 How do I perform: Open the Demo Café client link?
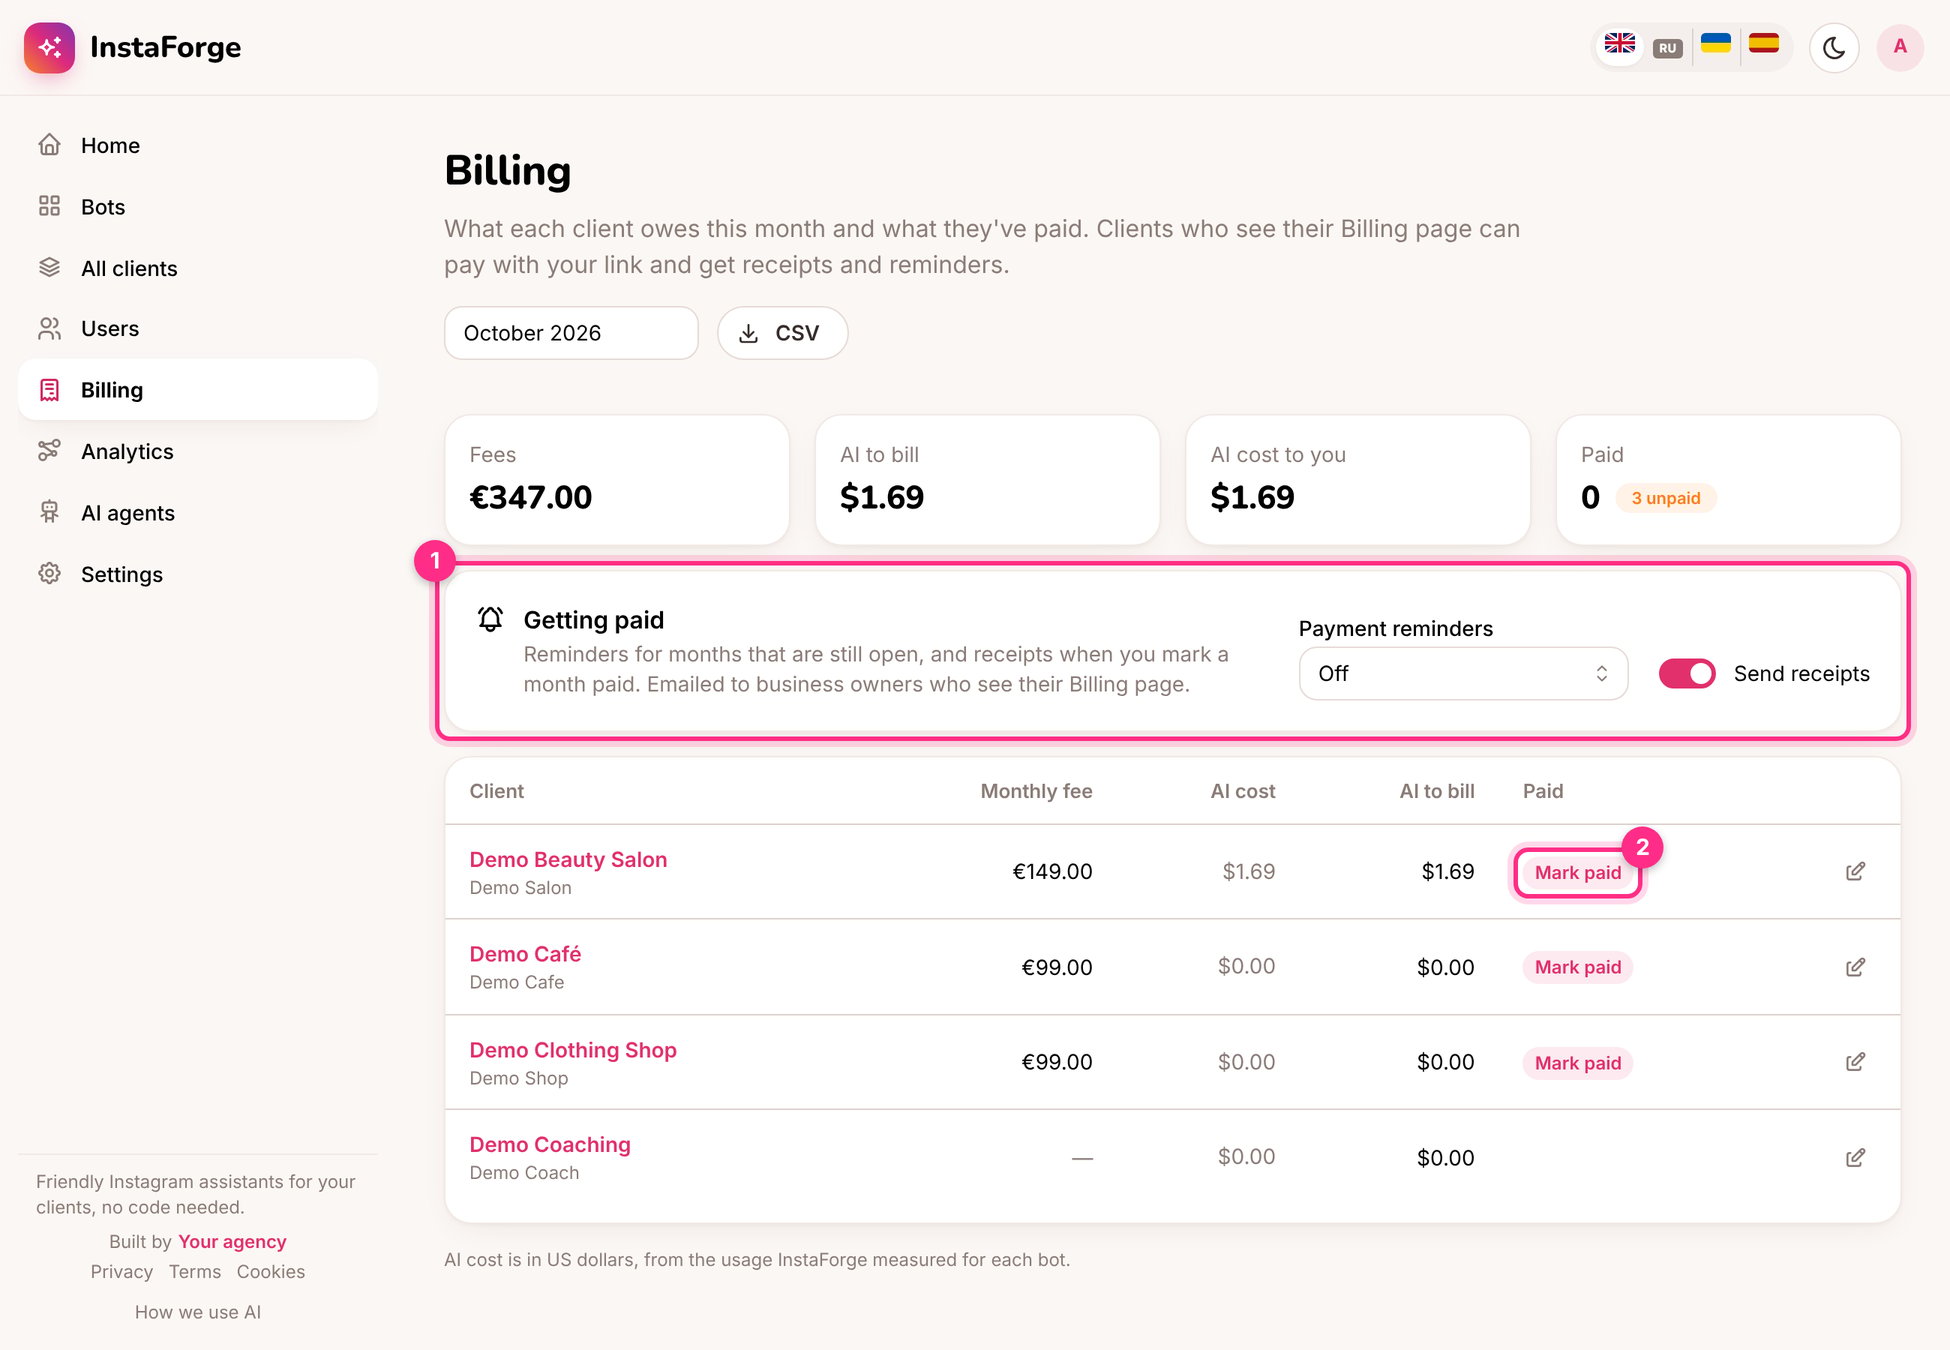[525, 954]
